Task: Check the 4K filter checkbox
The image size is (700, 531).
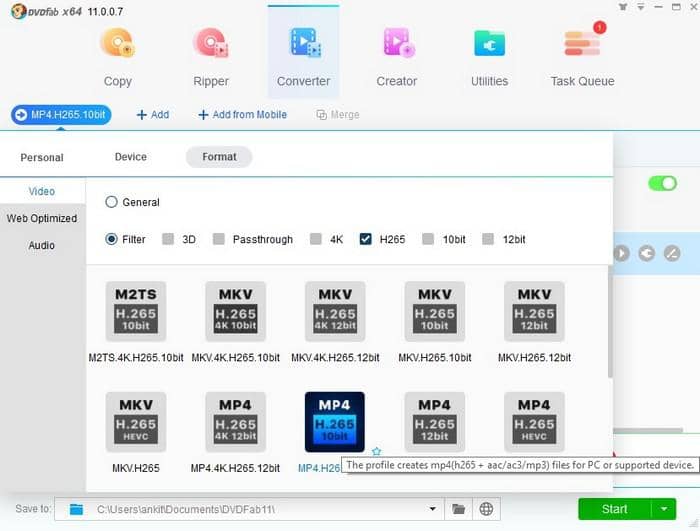Action: pos(316,239)
